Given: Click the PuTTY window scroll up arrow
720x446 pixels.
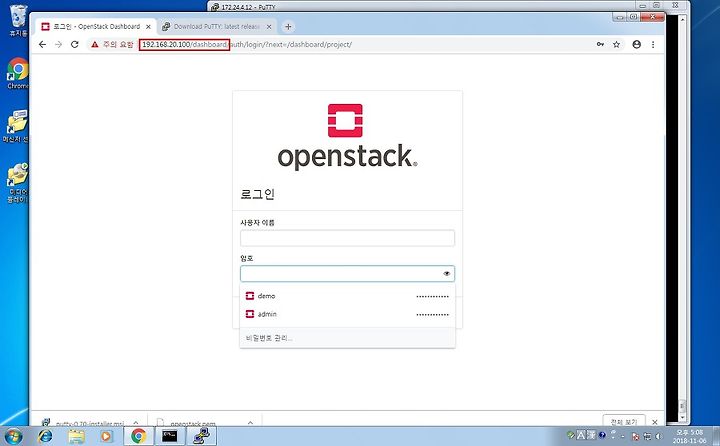Looking at the screenshot, I should coord(682,19).
